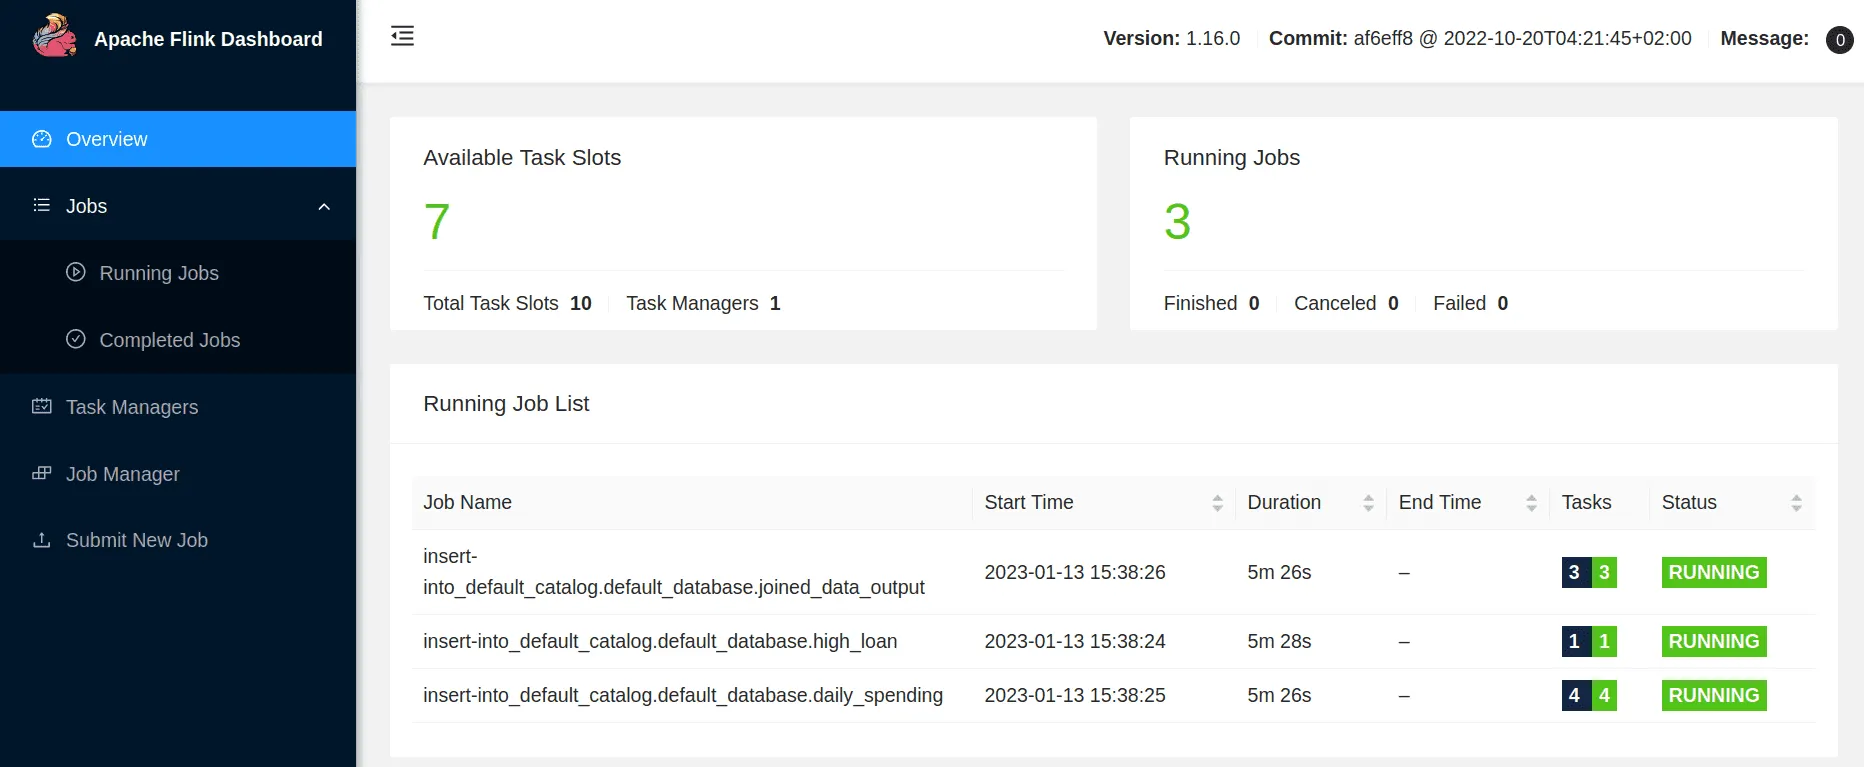Open the message count badge

(1839, 40)
